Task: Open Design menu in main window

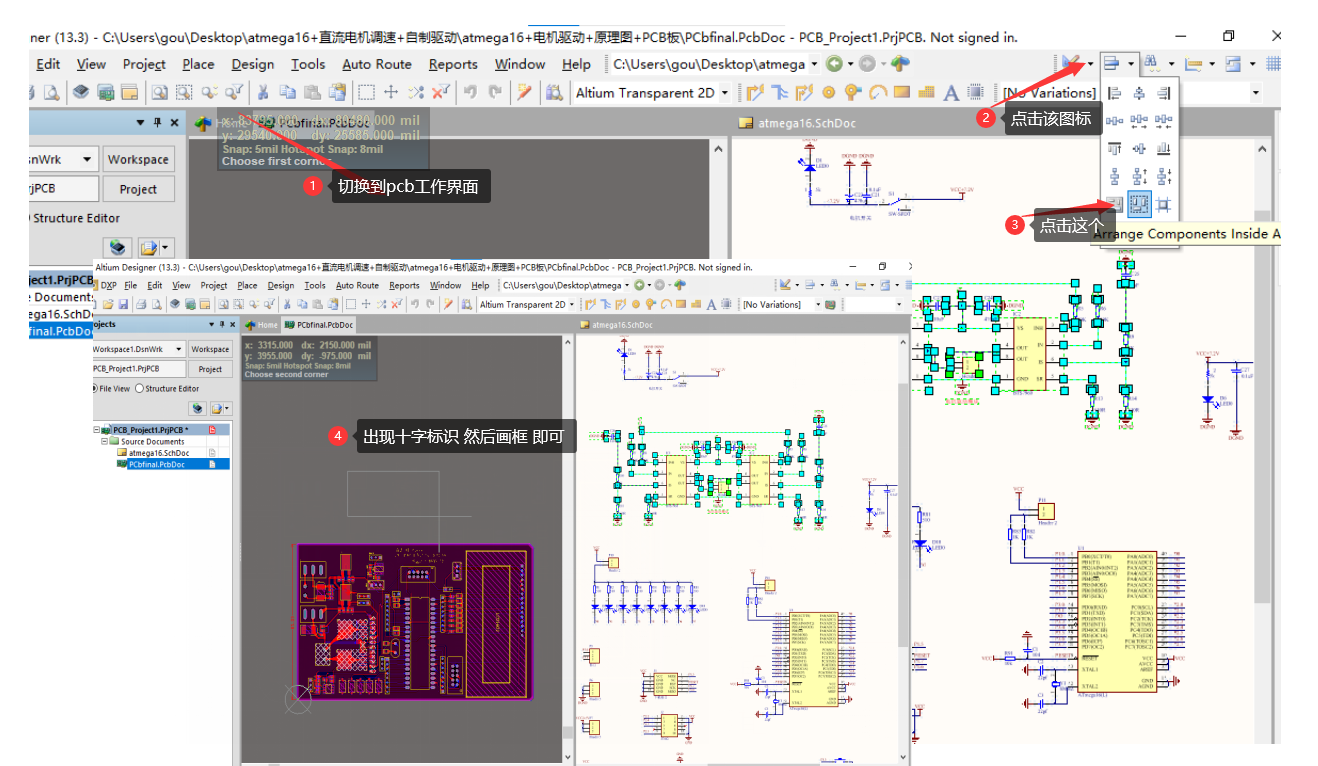Action: [252, 64]
